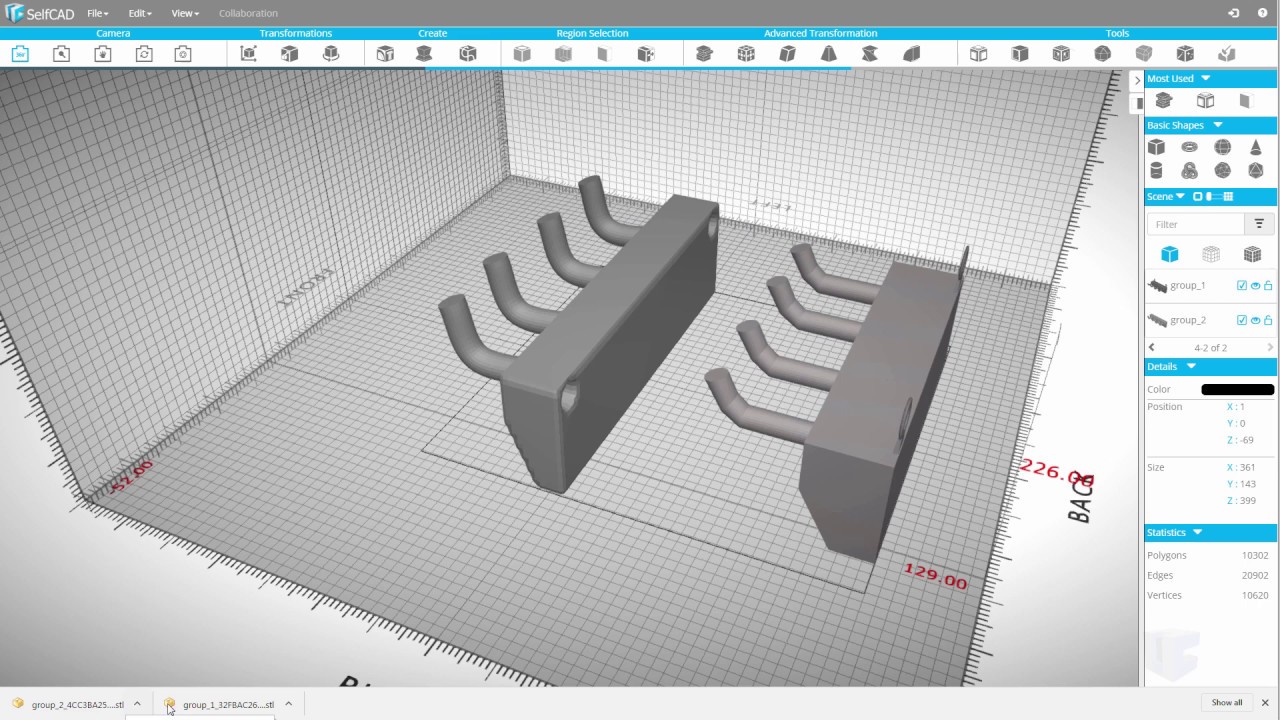Click Show all downloads button
Image resolution: width=1280 pixels, height=720 pixels.
click(1226, 703)
